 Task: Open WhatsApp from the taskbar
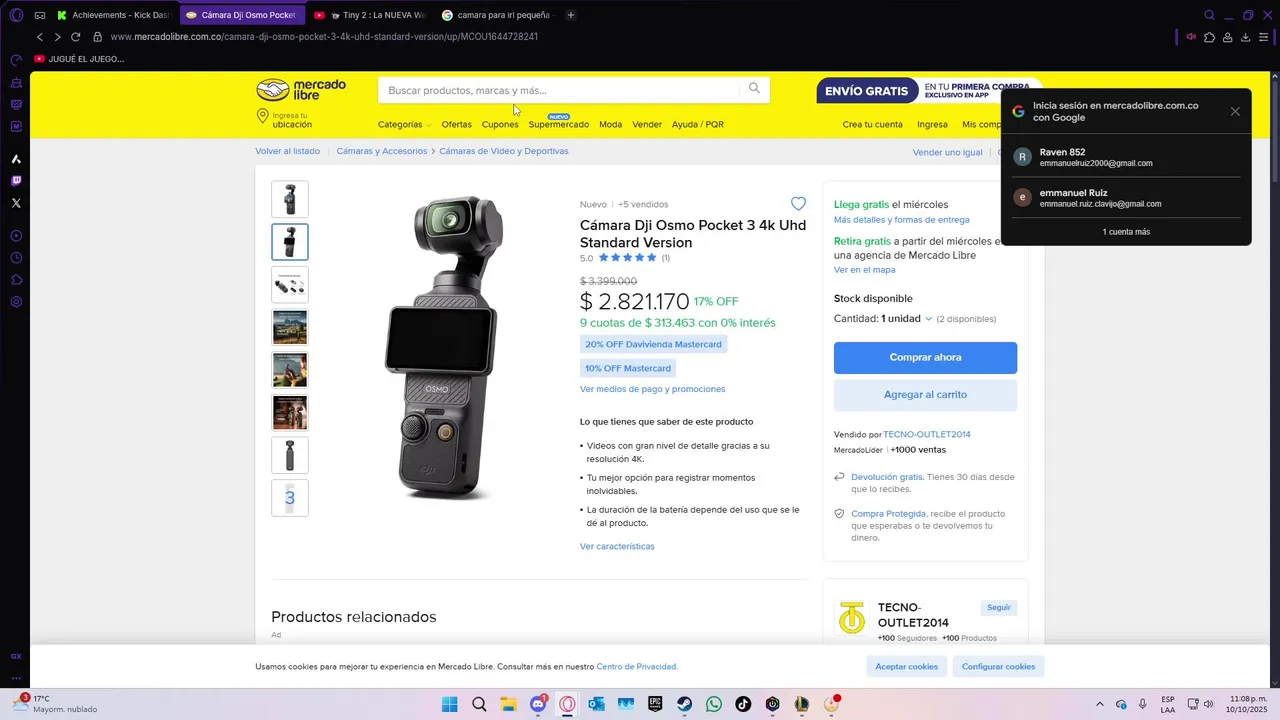point(713,704)
